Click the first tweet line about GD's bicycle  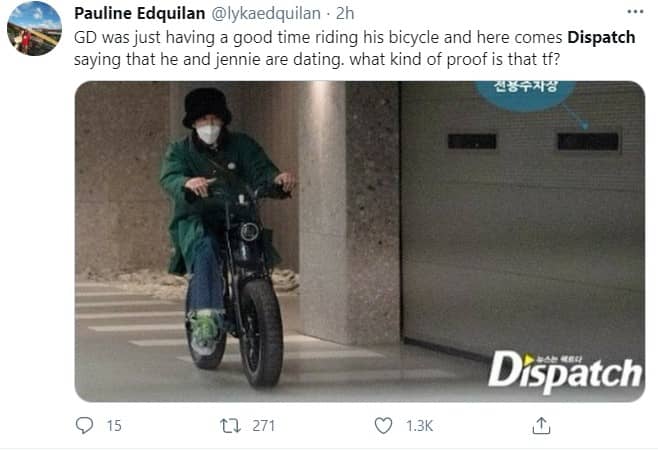pos(355,37)
